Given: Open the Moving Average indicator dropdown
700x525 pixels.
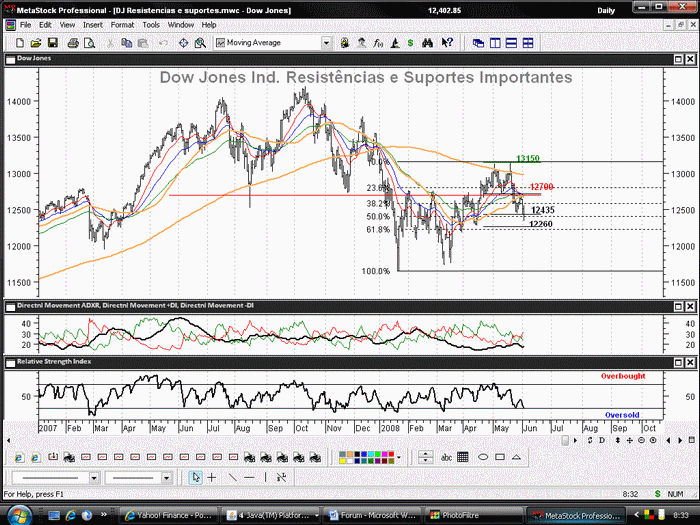Looking at the screenshot, I should [x=326, y=43].
